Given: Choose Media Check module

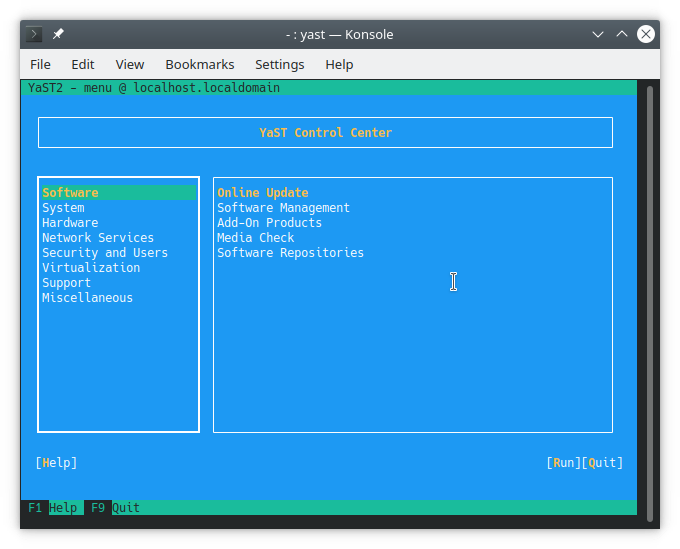Looking at the screenshot, I should pos(256,238).
